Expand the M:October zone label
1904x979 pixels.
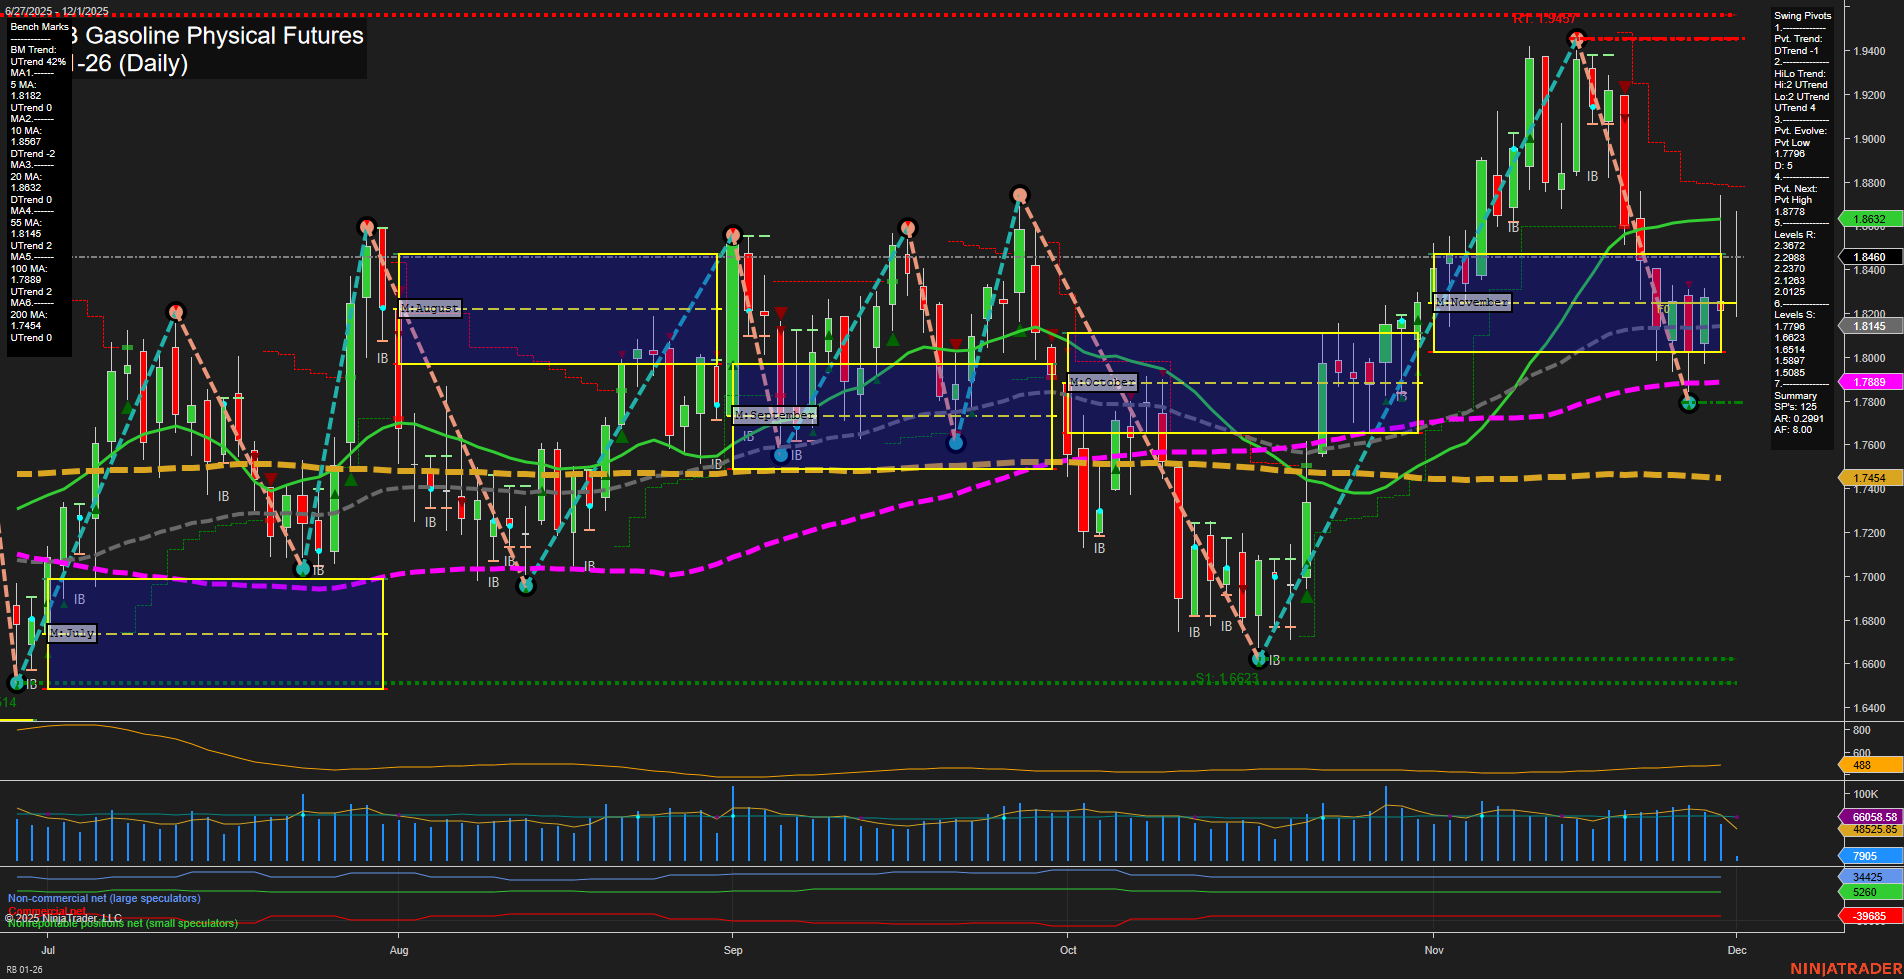pos(1102,382)
